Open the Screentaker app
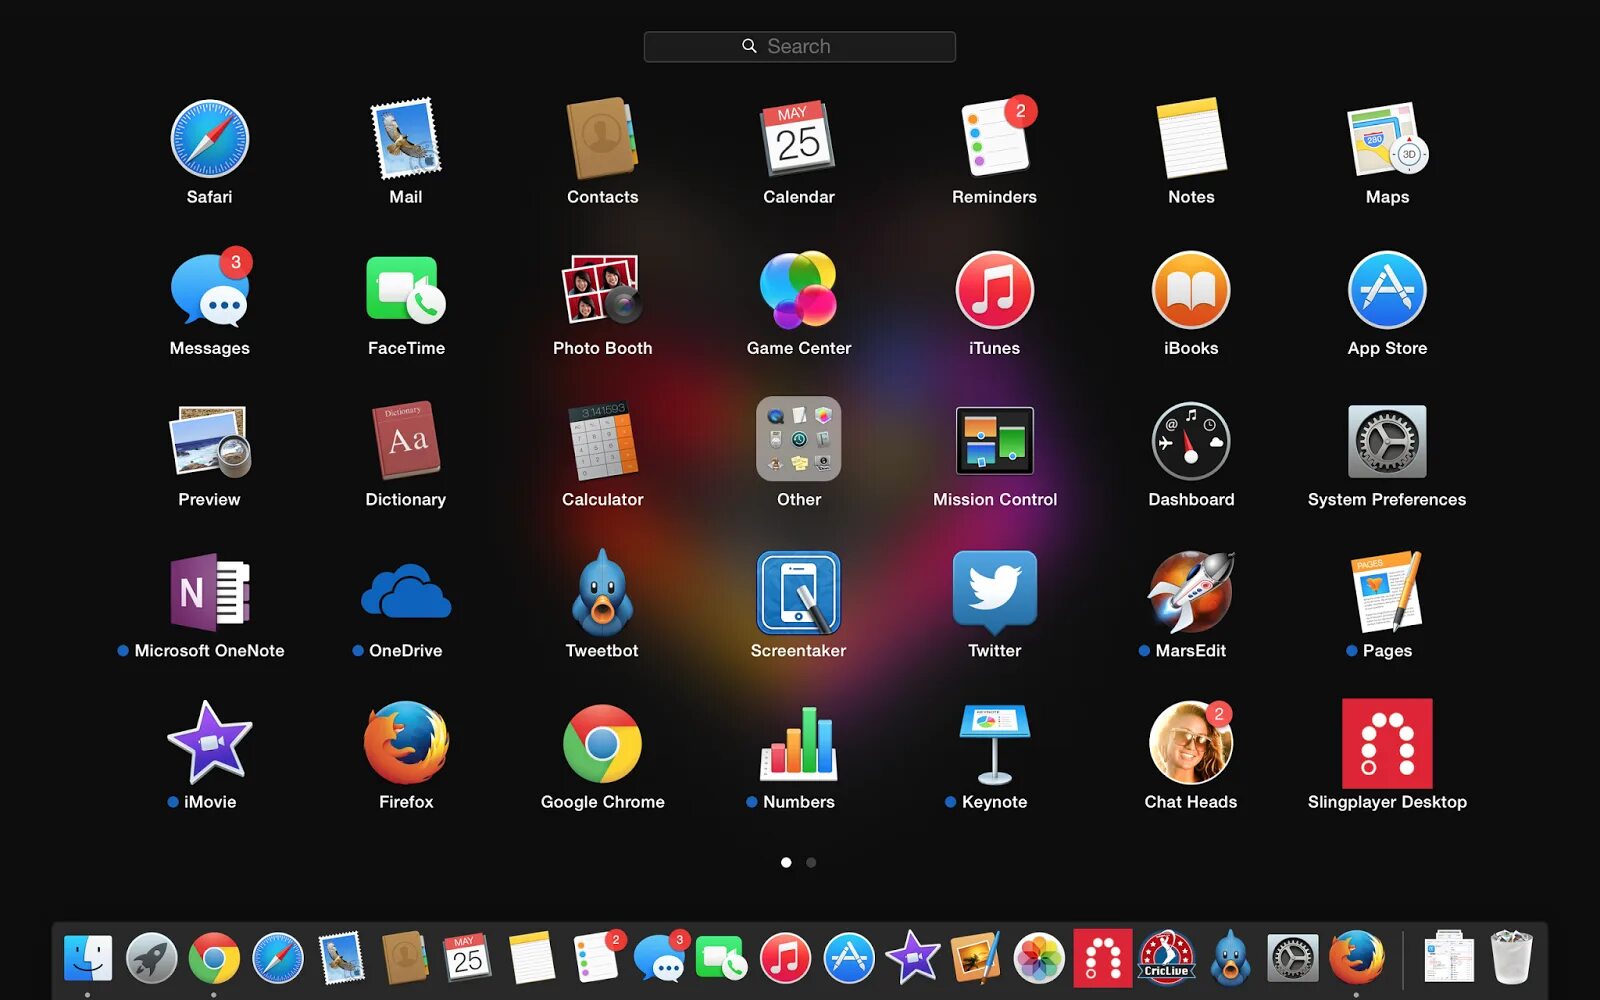 [x=798, y=592]
